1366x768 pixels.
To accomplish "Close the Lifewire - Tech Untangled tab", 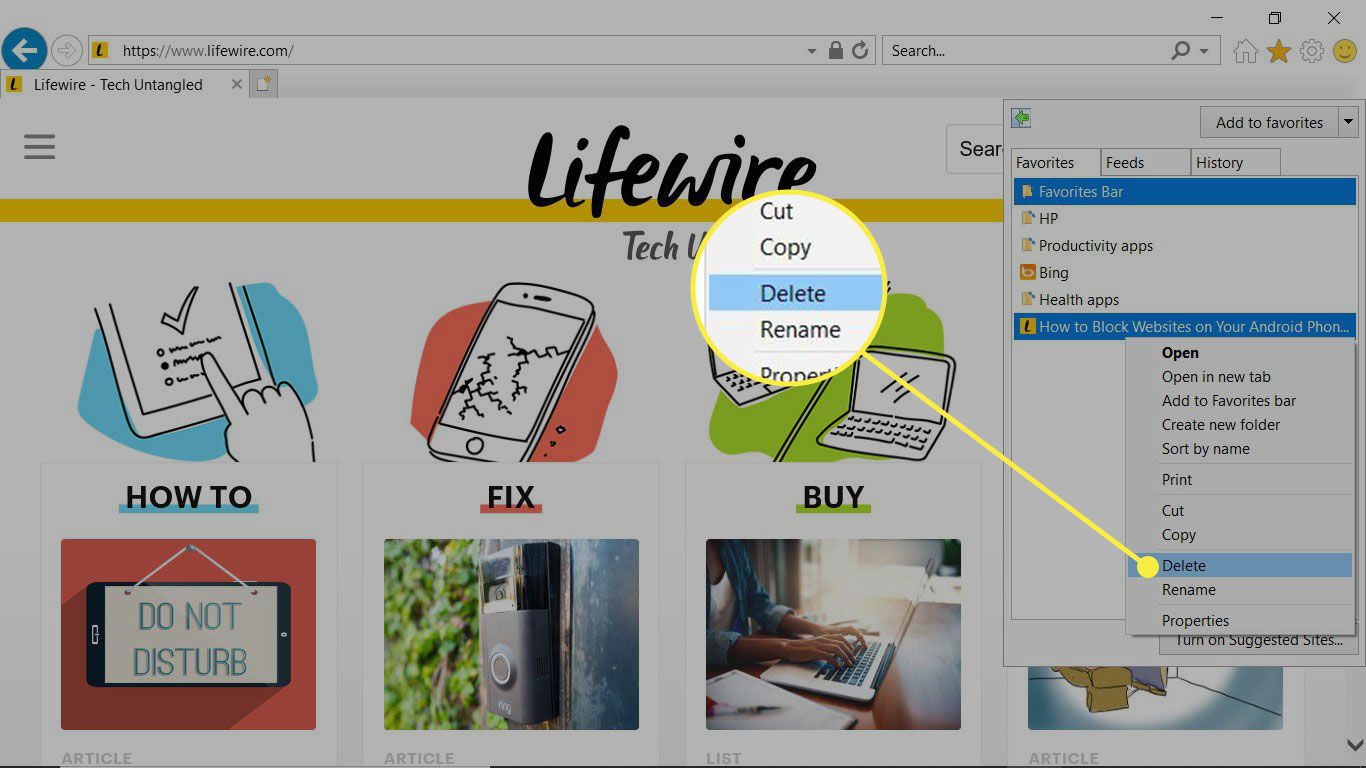I will tap(237, 85).
